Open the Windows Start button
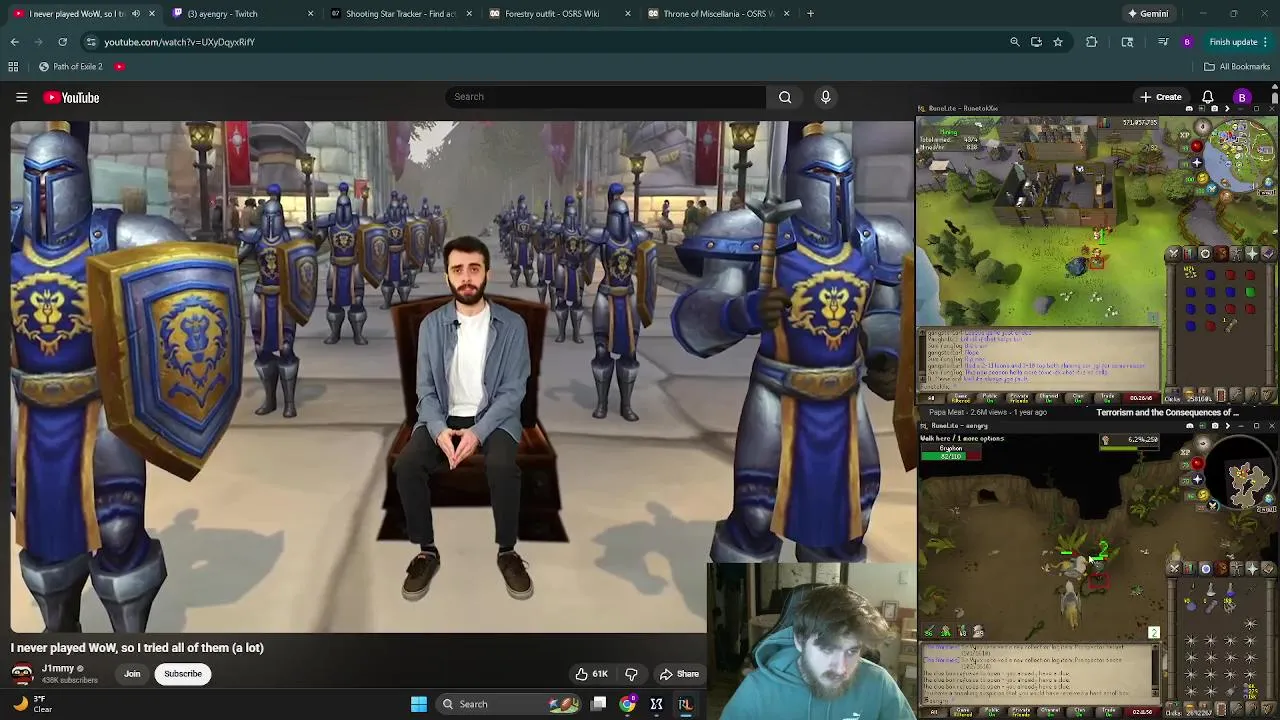Image resolution: width=1280 pixels, height=720 pixels. click(419, 704)
